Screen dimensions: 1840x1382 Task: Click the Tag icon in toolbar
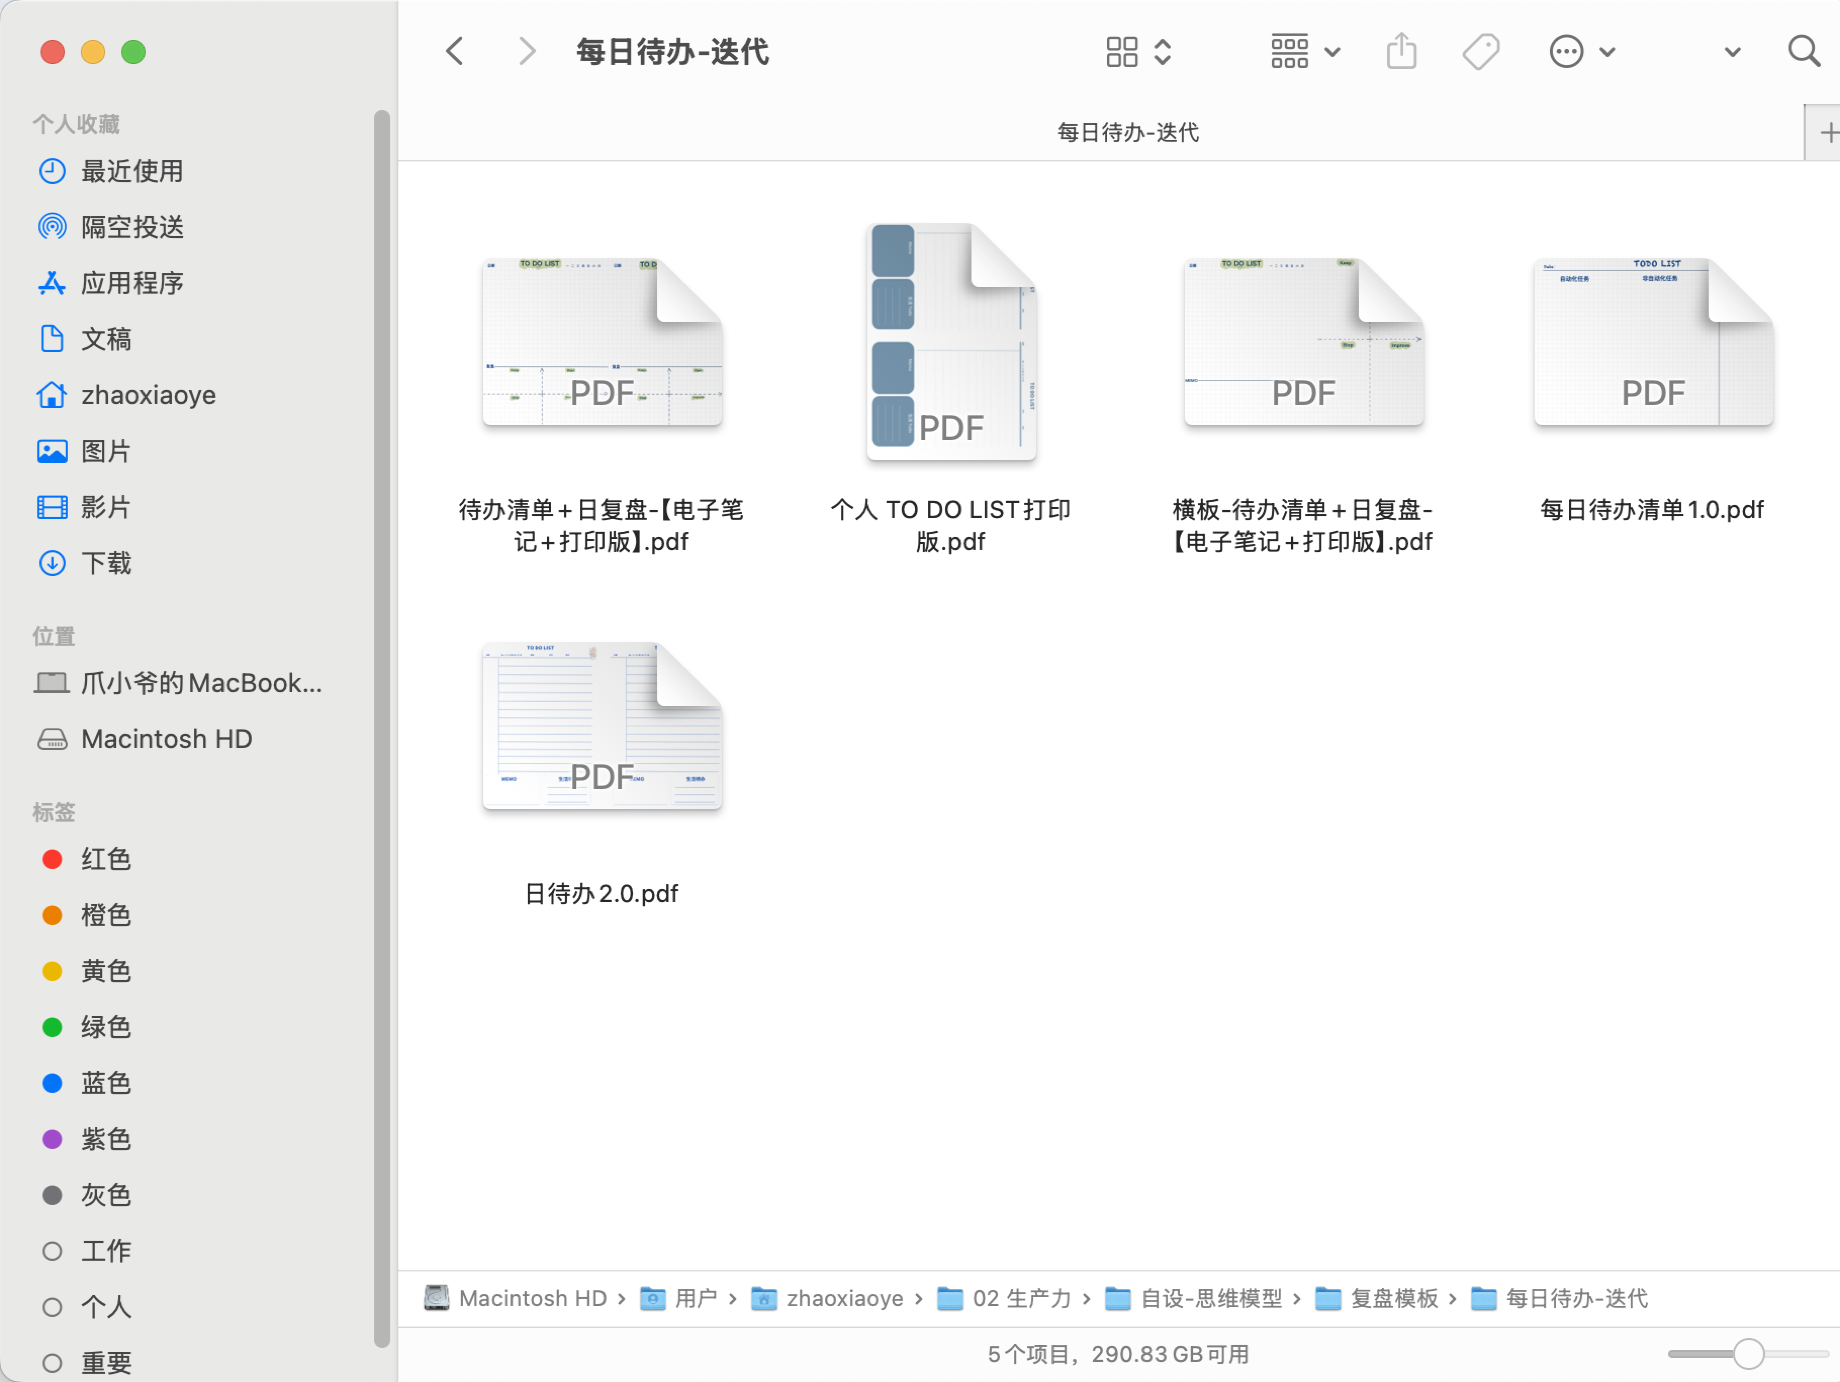1480,51
